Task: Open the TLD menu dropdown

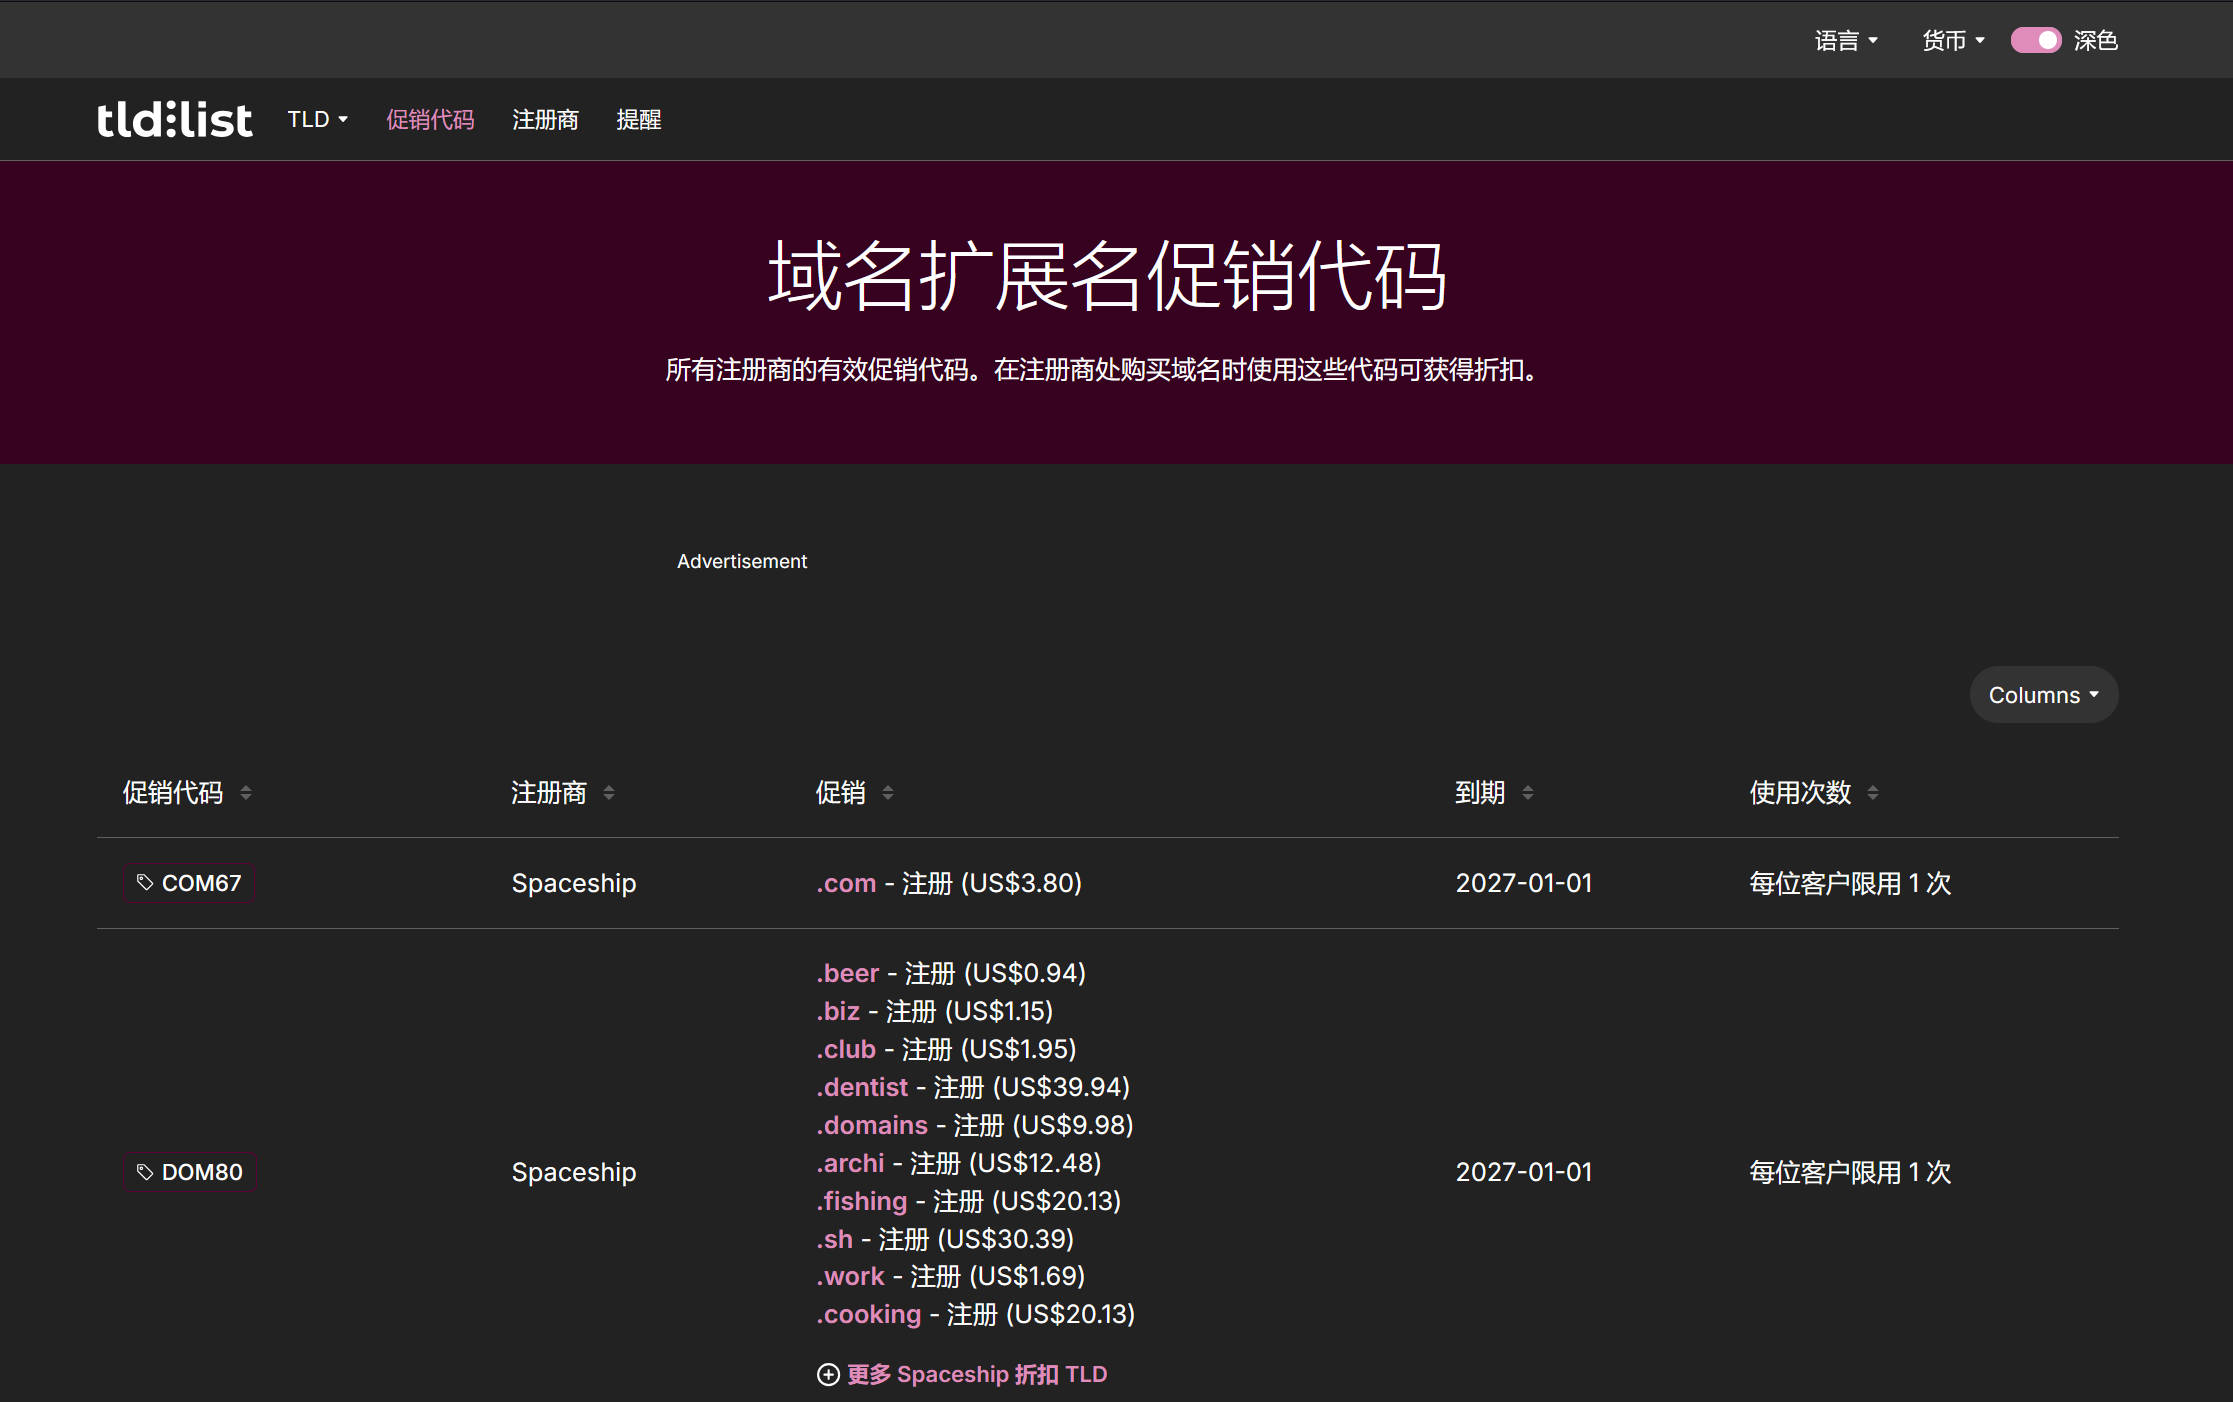Action: tap(318, 119)
